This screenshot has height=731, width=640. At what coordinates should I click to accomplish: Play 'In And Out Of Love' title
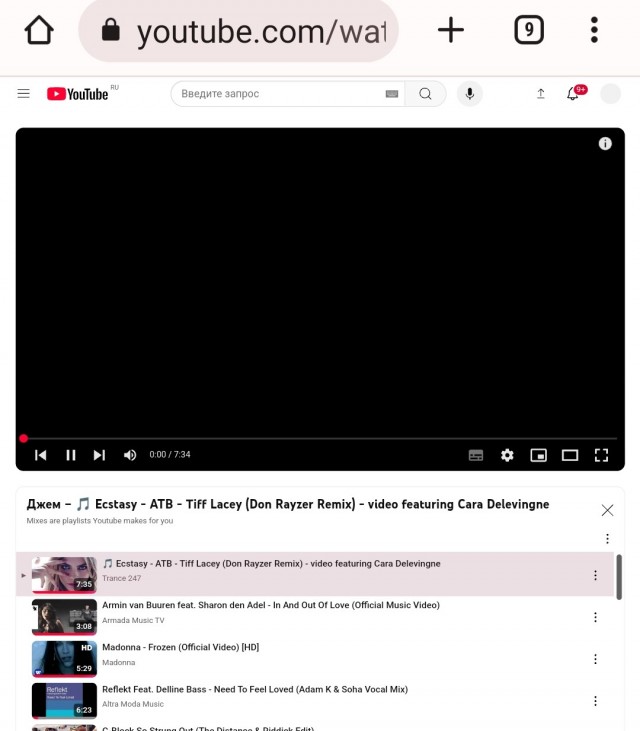pos(271,605)
